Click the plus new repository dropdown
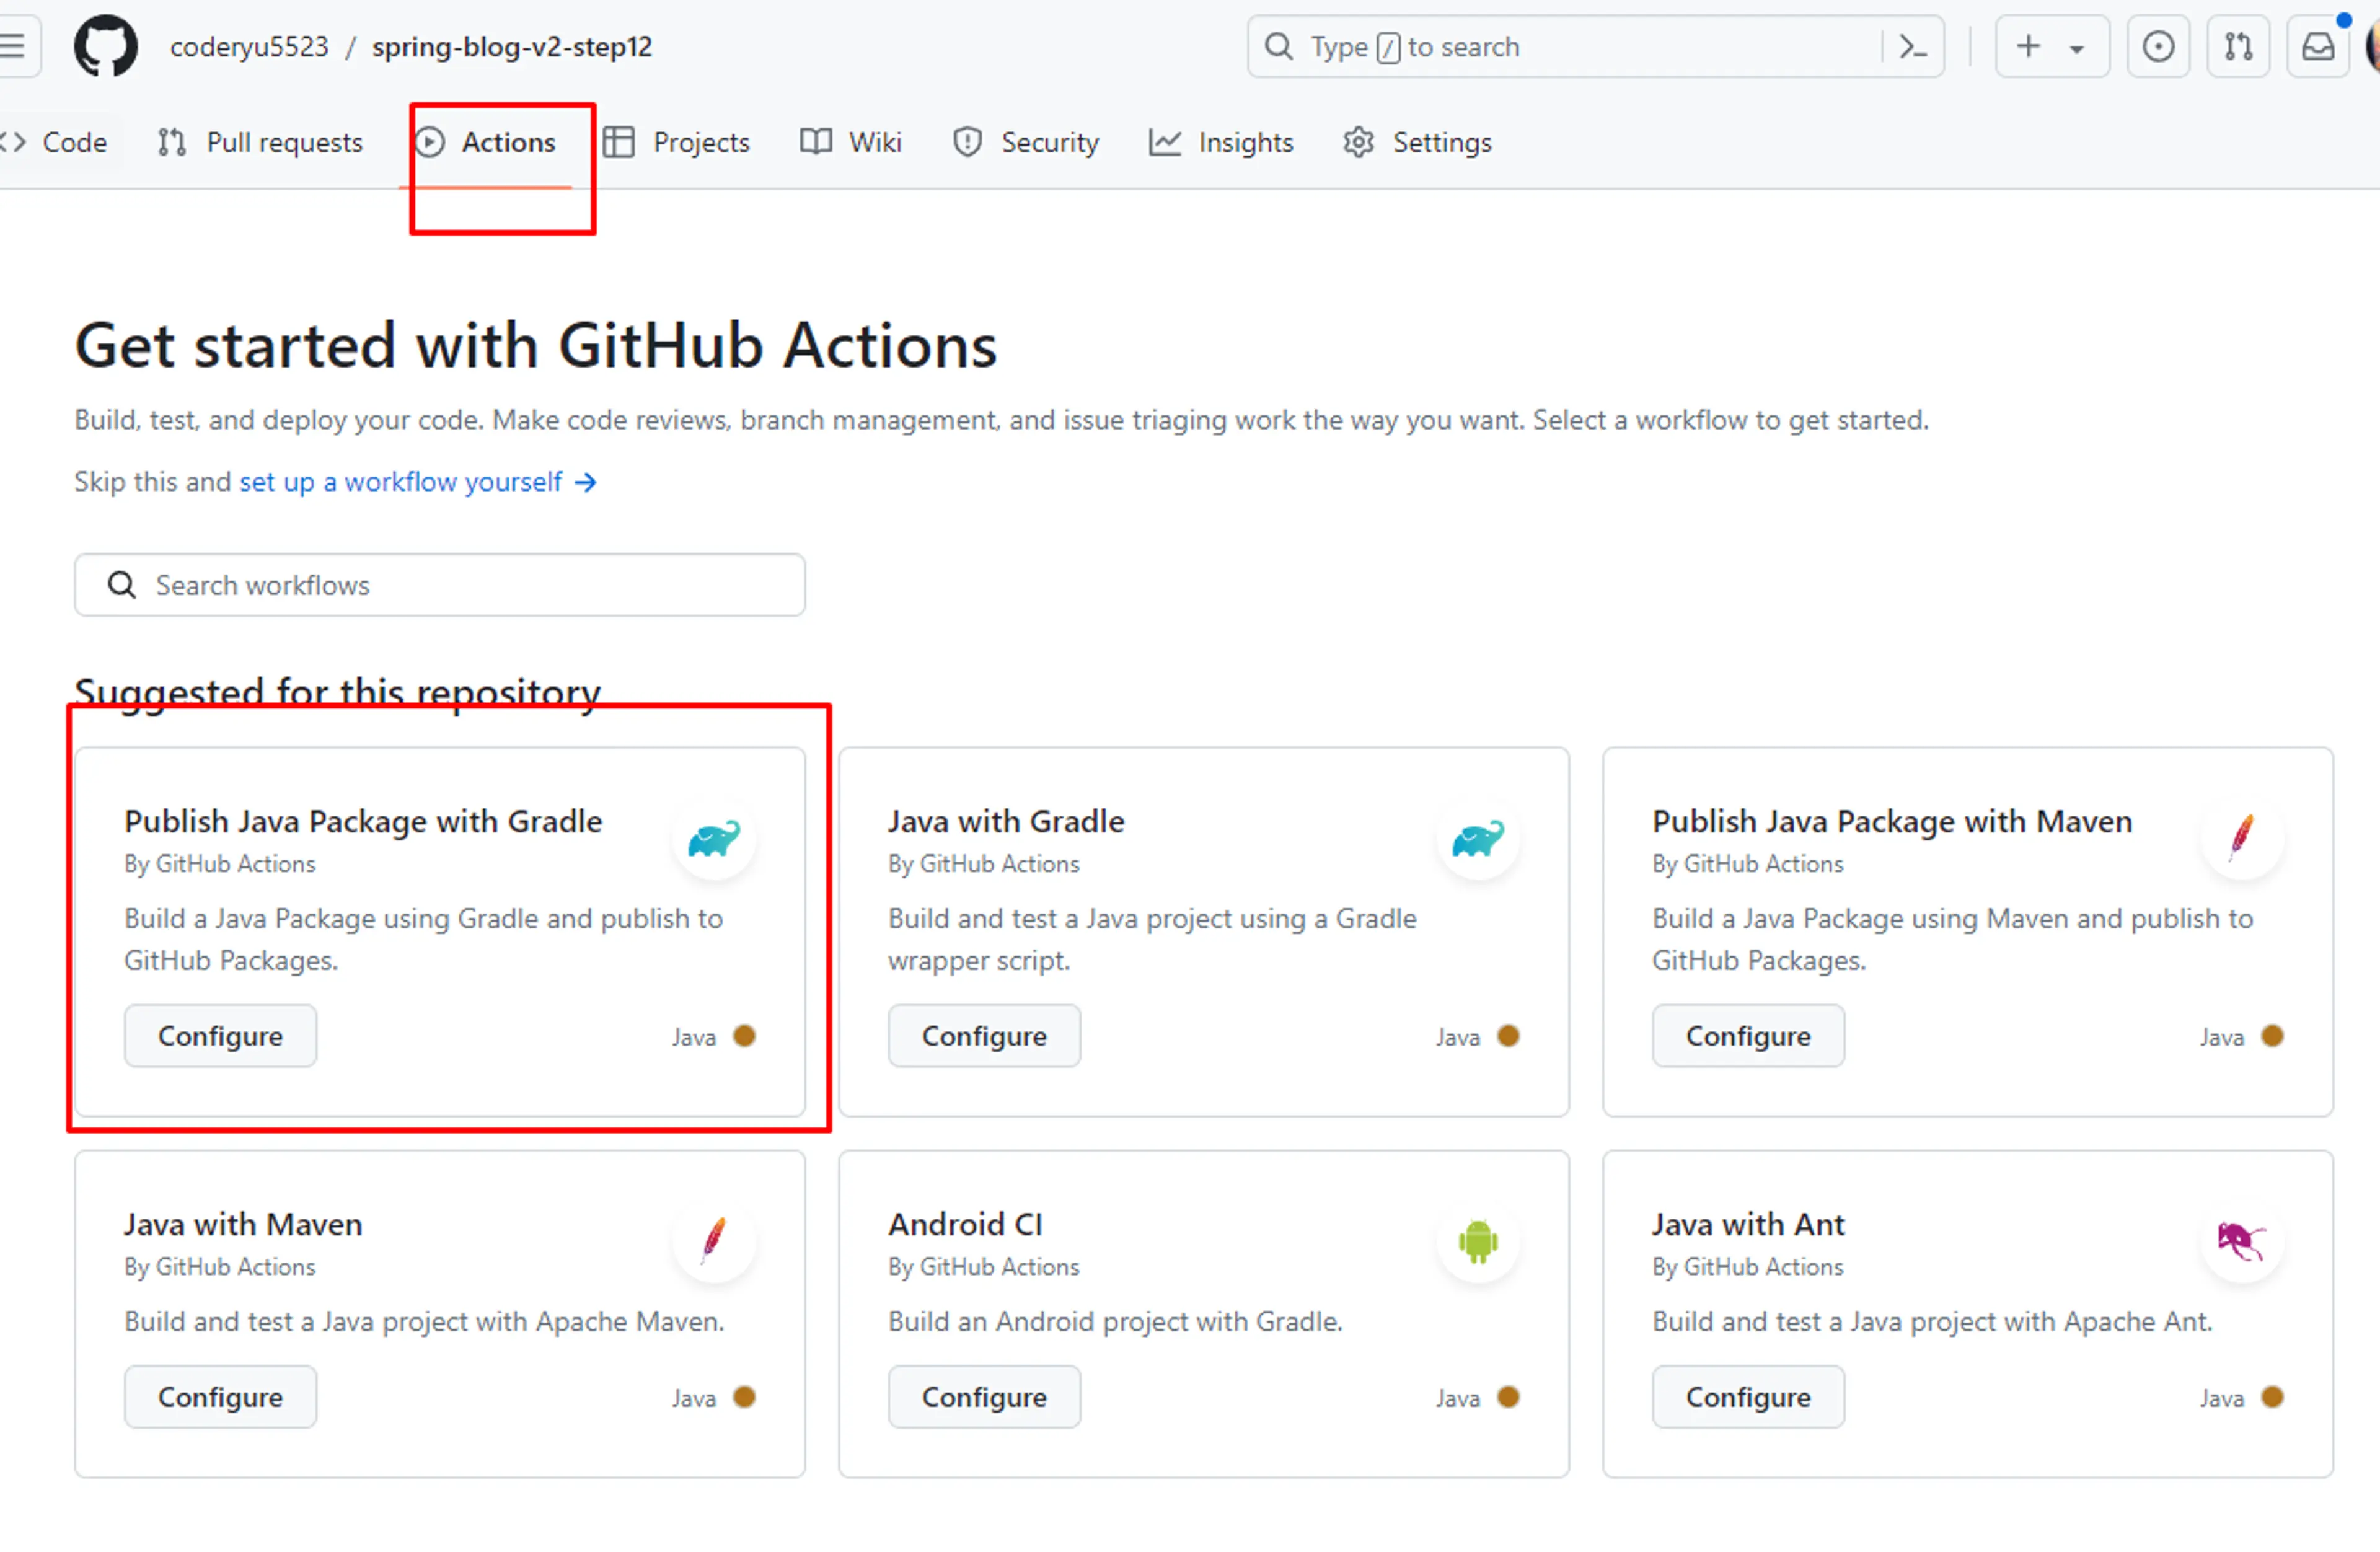 point(2047,47)
